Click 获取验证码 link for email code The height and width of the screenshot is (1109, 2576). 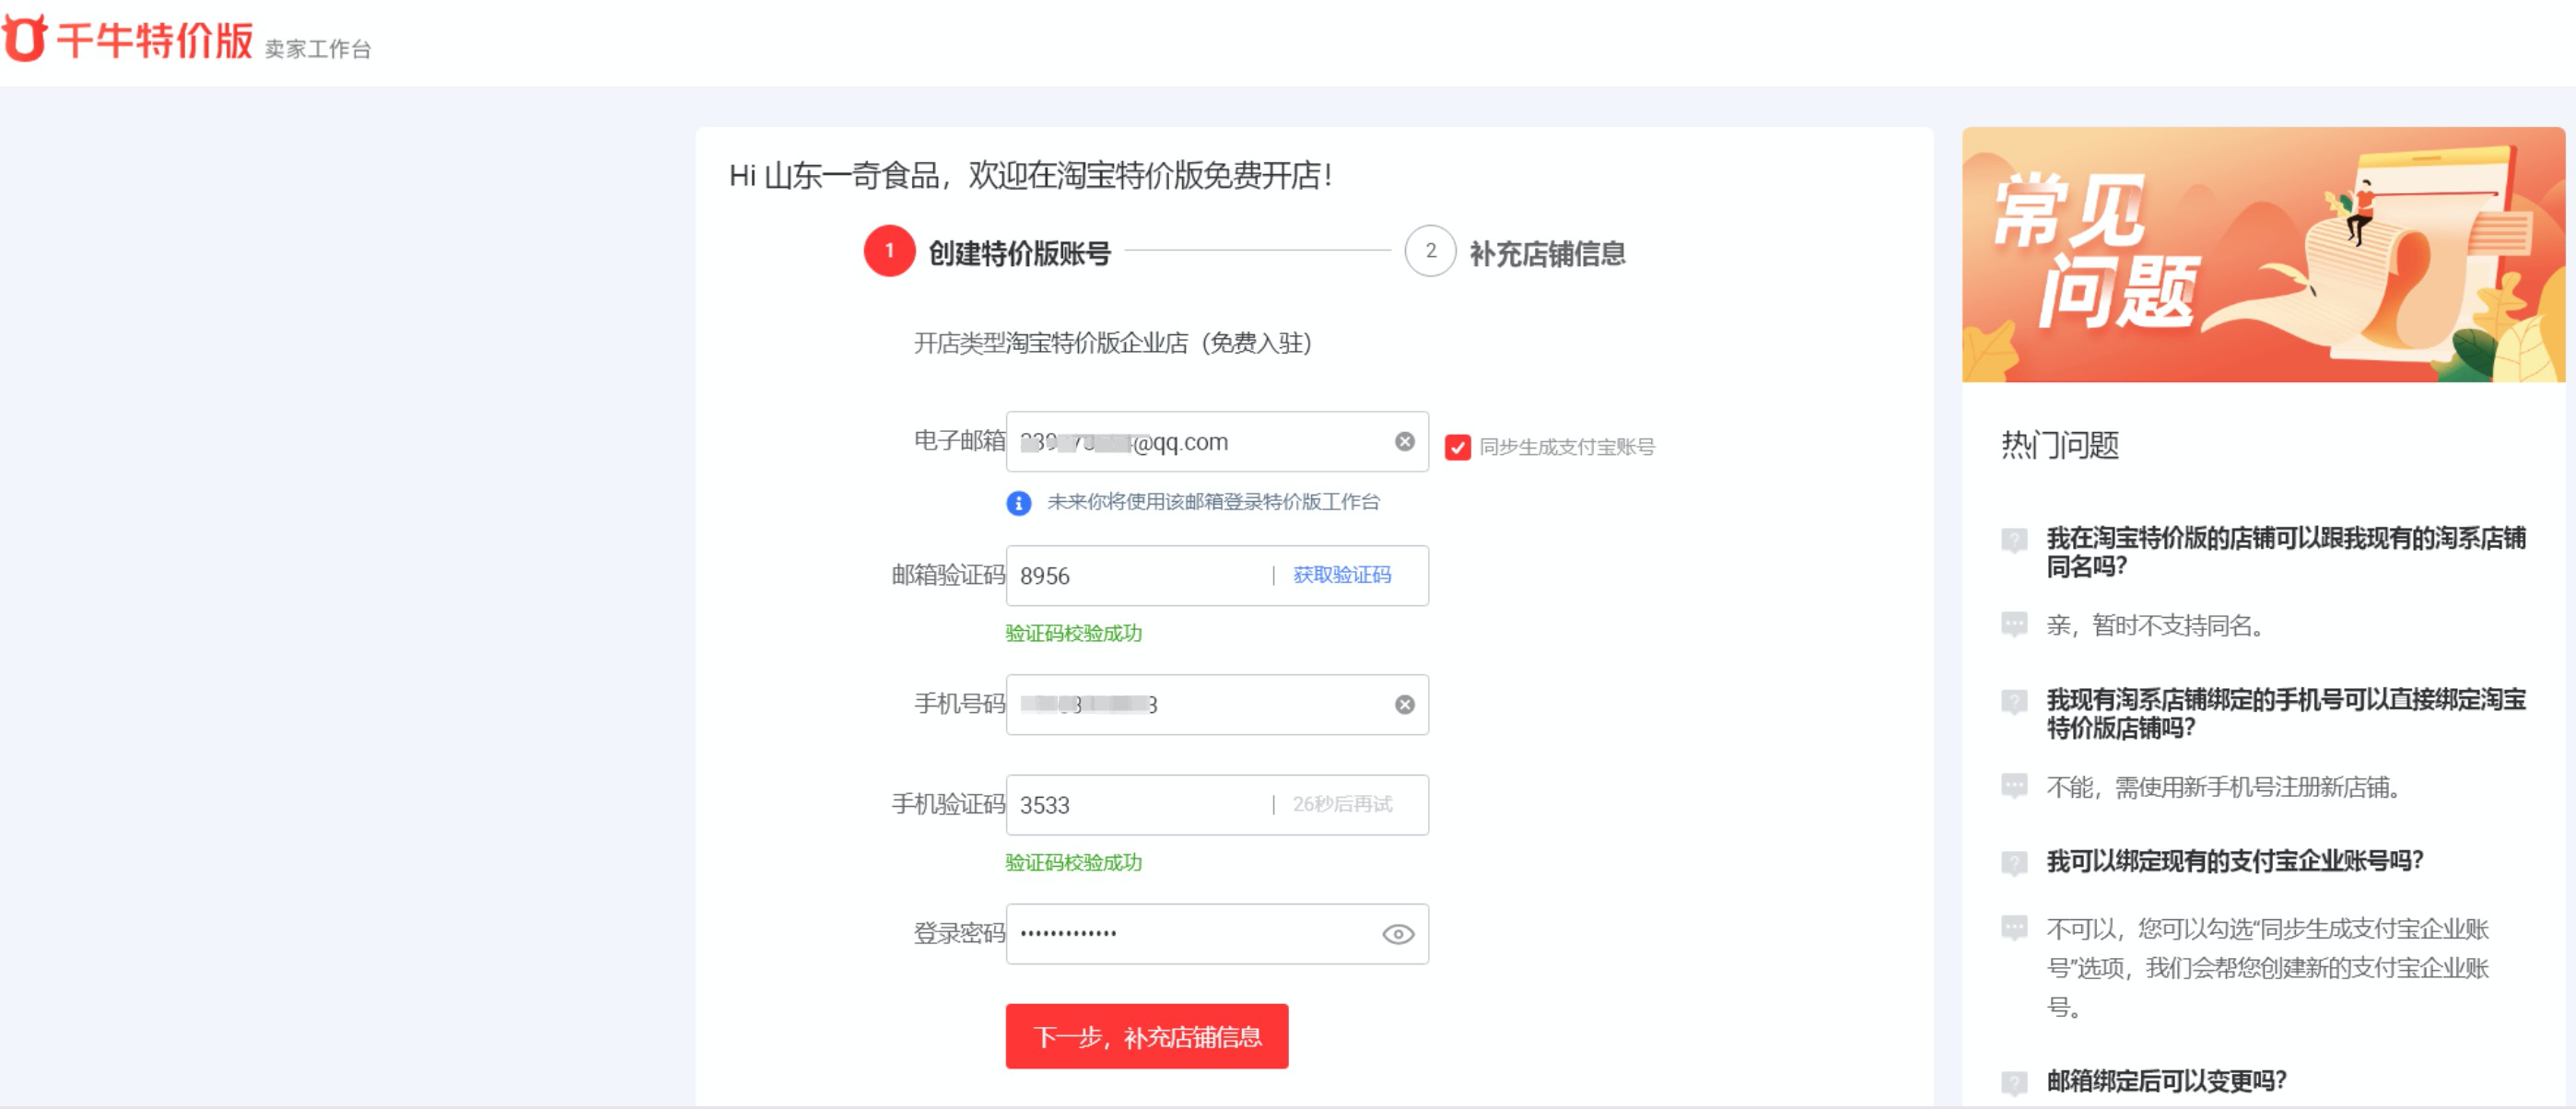(1341, 574)
